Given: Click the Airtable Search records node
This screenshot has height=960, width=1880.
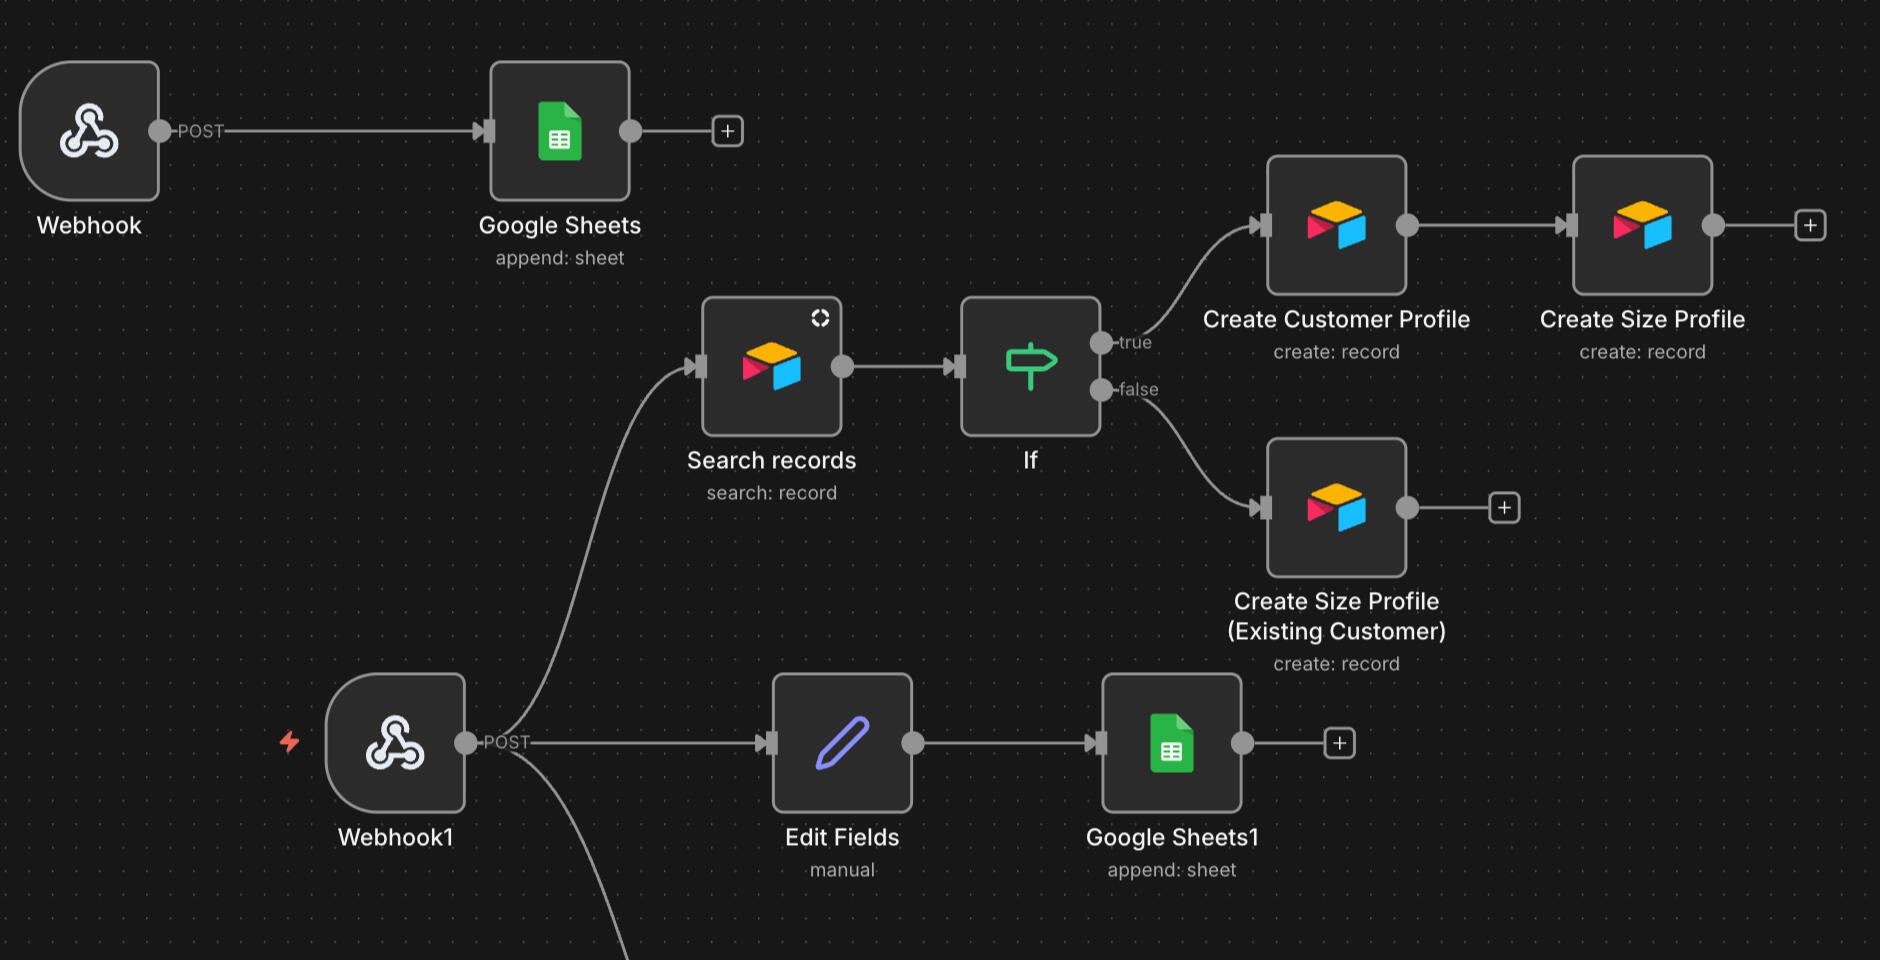Looking at the screenshot, I should coord(771,366).
